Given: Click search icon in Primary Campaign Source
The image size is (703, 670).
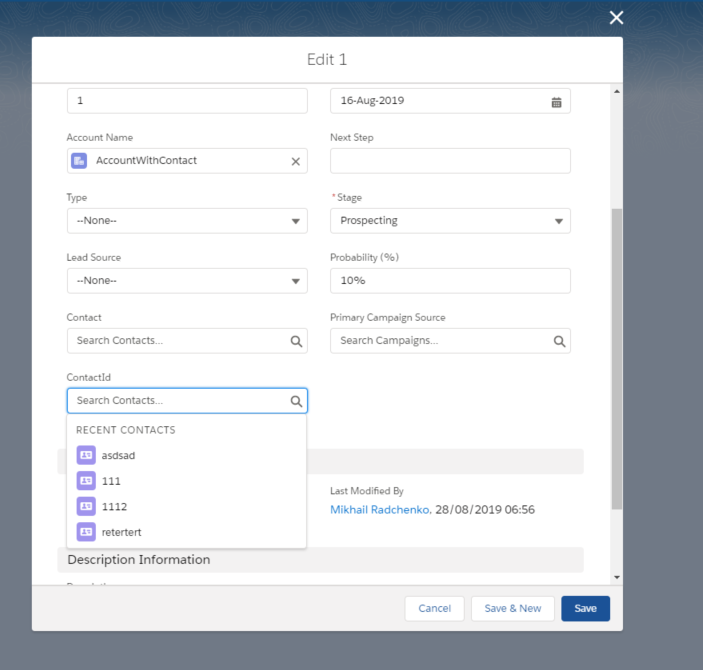Looking at the screenshot, I should 559,341.
